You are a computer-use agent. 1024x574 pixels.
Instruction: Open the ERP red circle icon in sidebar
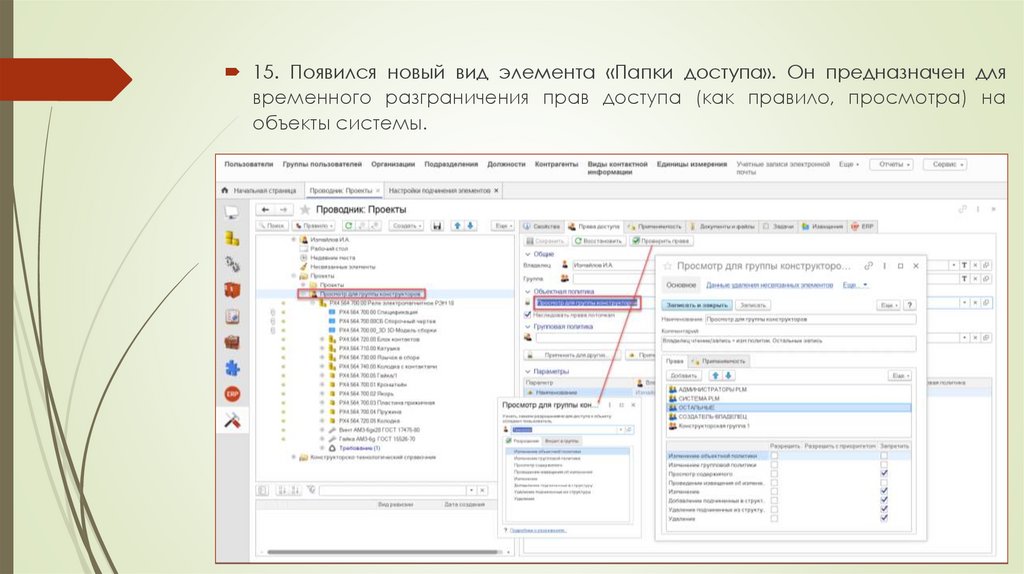click(x=232, y=394)
